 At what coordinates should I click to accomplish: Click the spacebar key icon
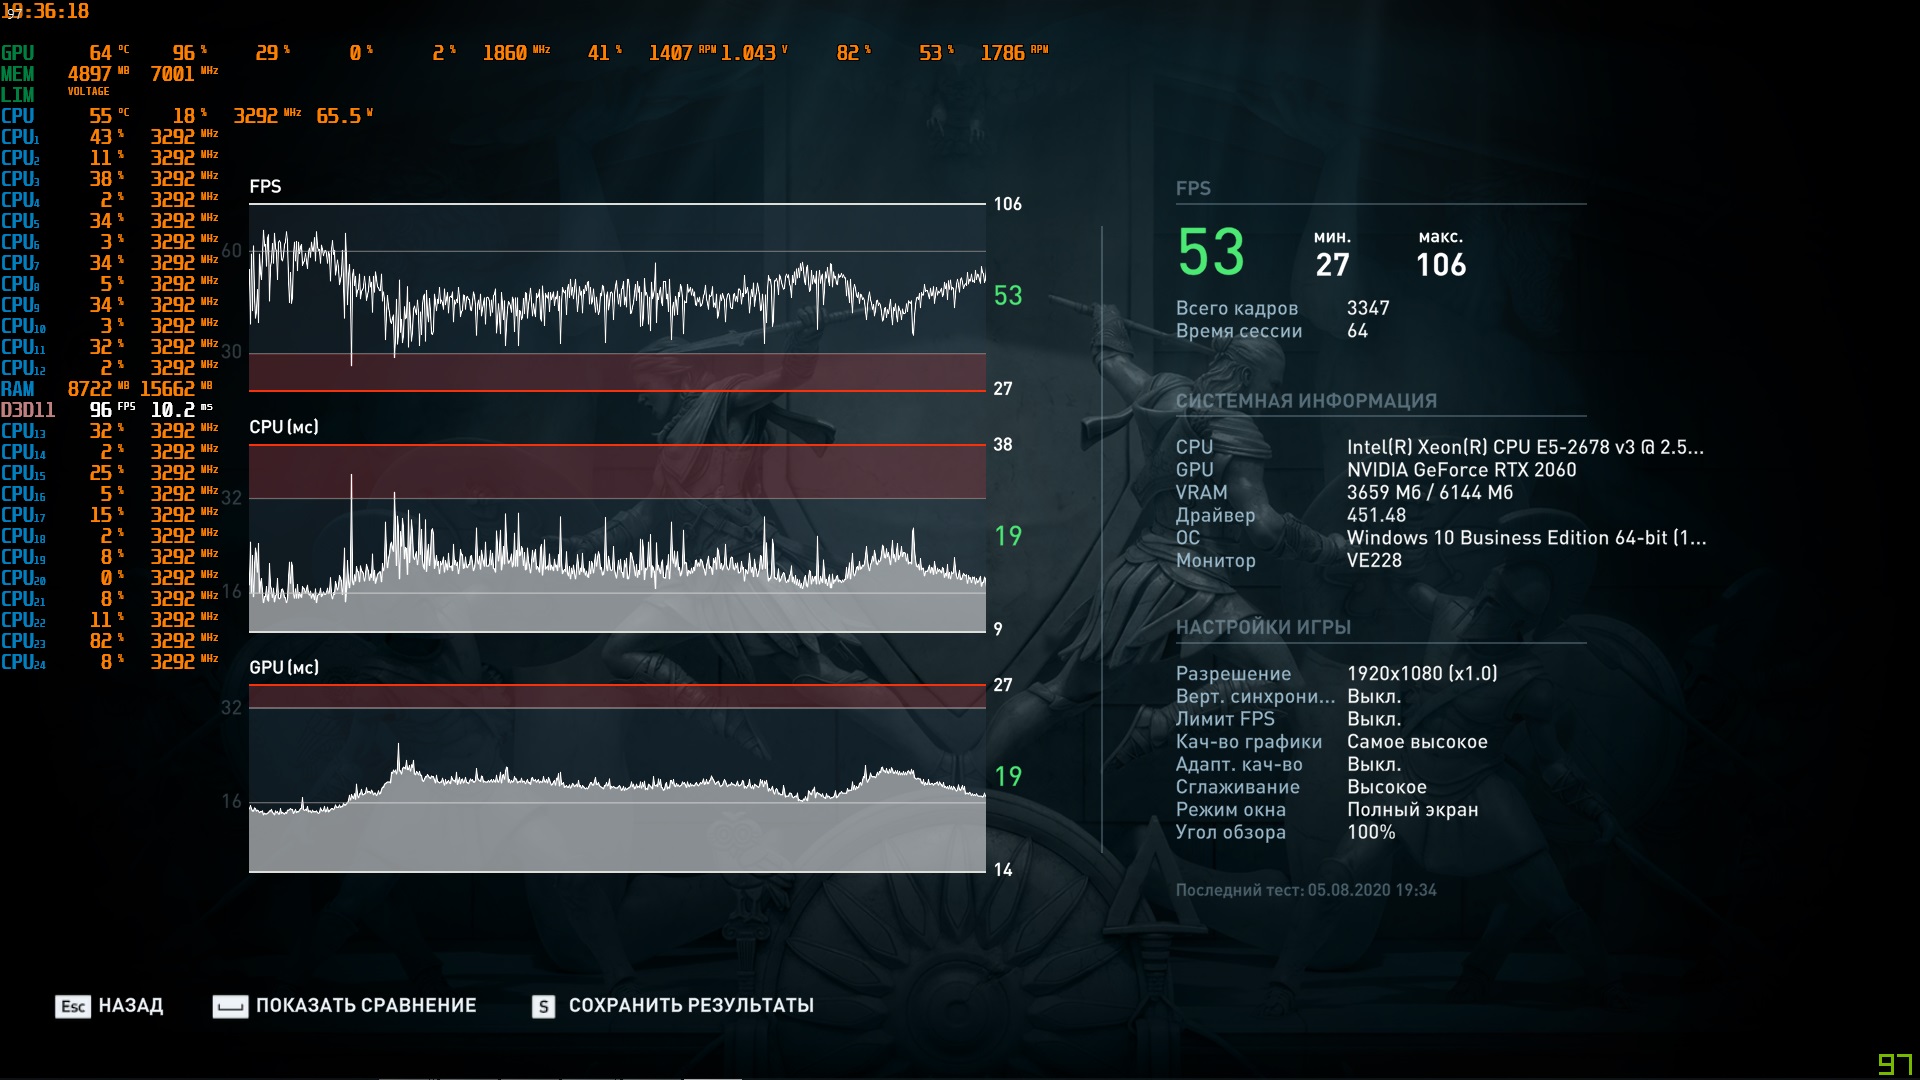[x=230, y=1006]
